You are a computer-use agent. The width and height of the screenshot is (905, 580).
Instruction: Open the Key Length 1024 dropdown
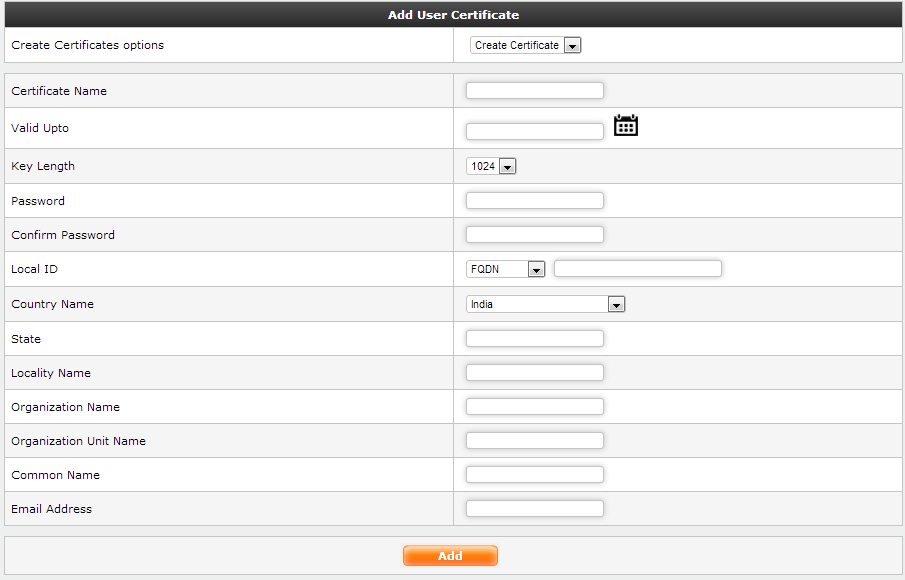(x=491, y=166)
